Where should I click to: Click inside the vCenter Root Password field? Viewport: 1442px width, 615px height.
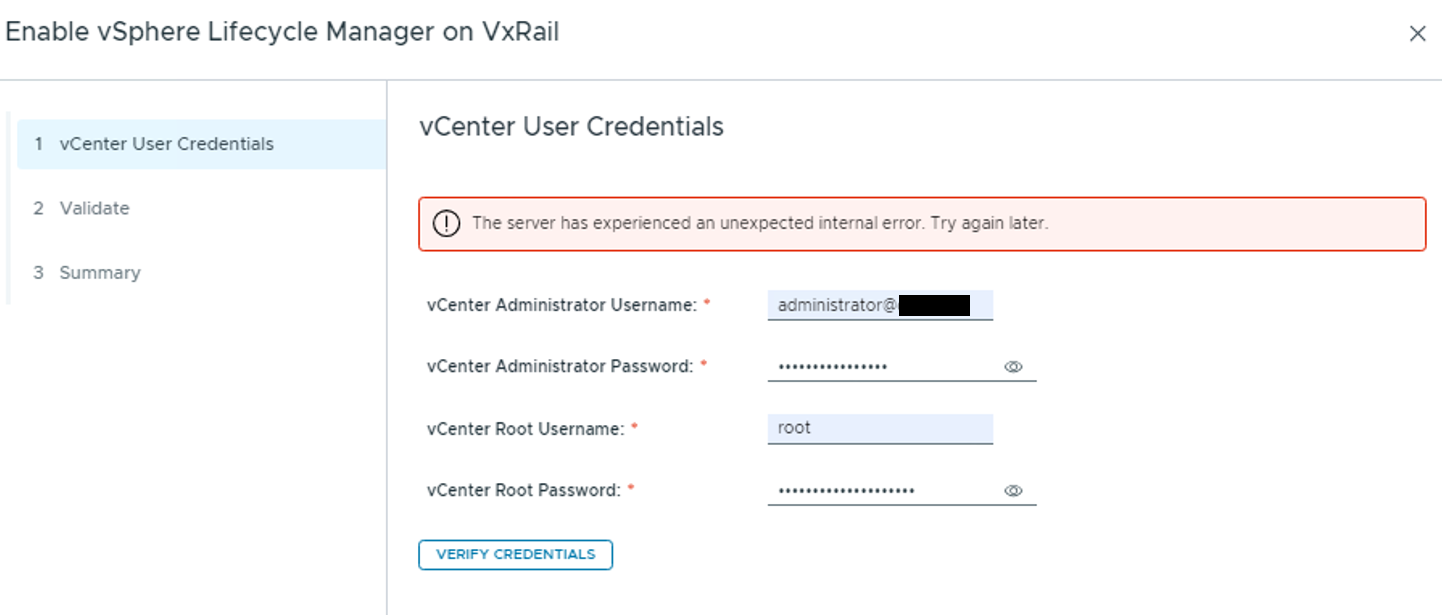pos(880,490)
